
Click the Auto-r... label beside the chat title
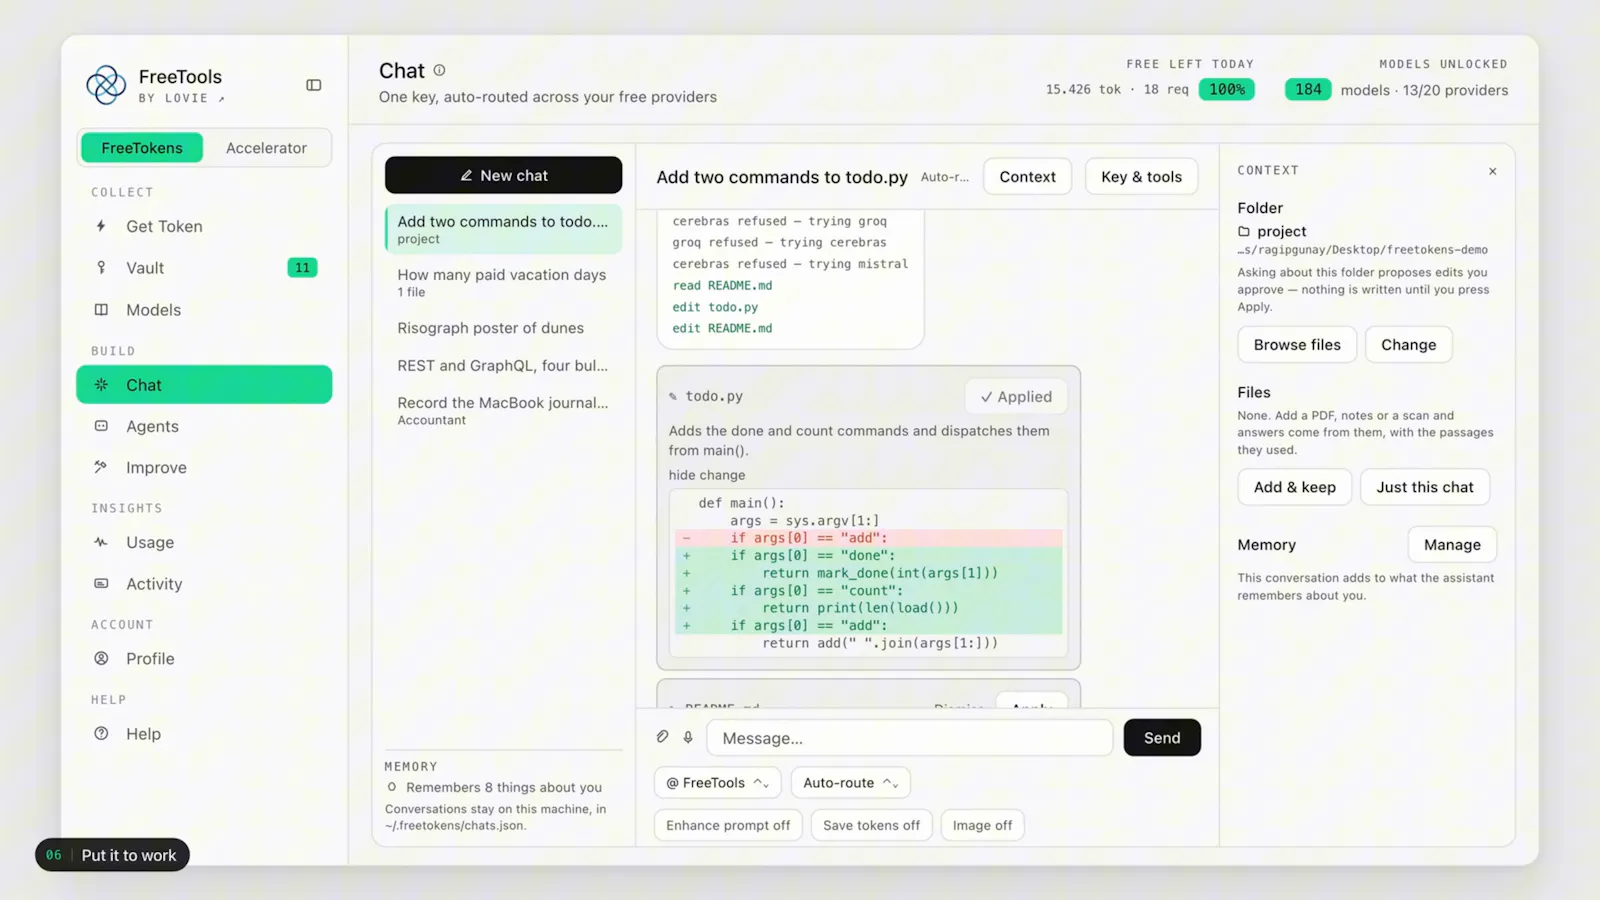point(944,177)
